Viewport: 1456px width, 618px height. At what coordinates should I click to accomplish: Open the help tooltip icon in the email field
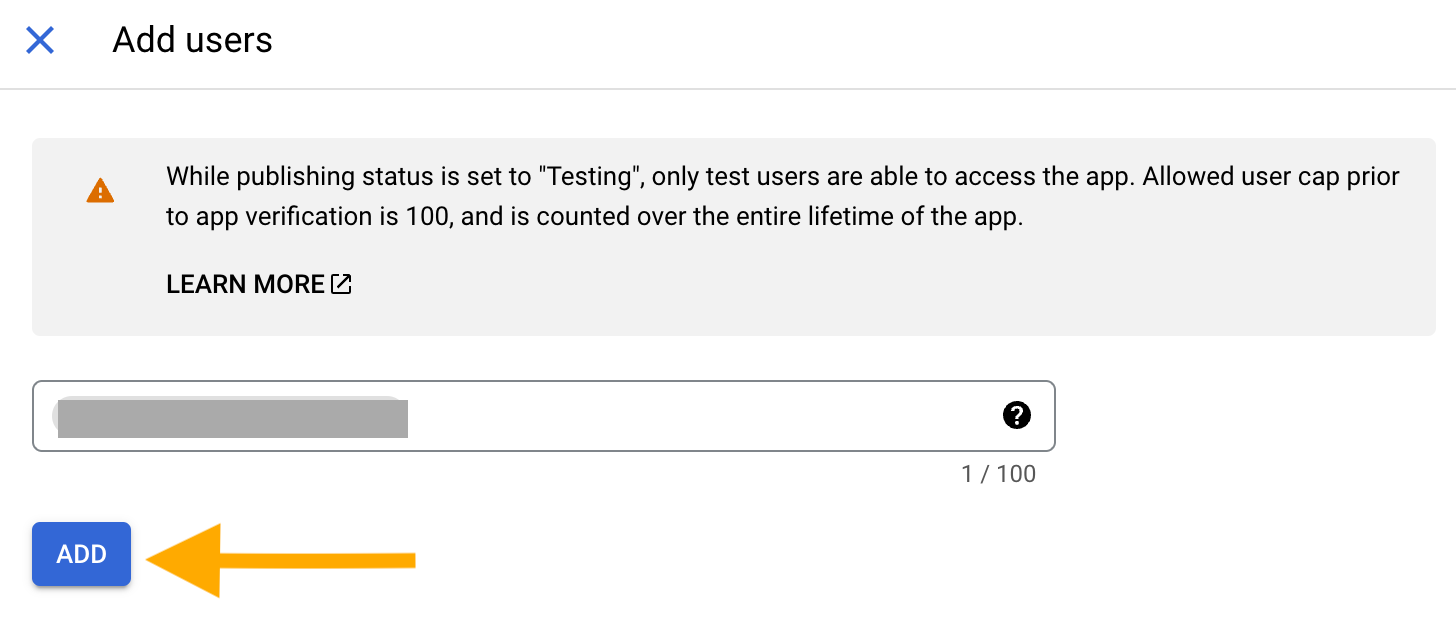[1017, 416]
